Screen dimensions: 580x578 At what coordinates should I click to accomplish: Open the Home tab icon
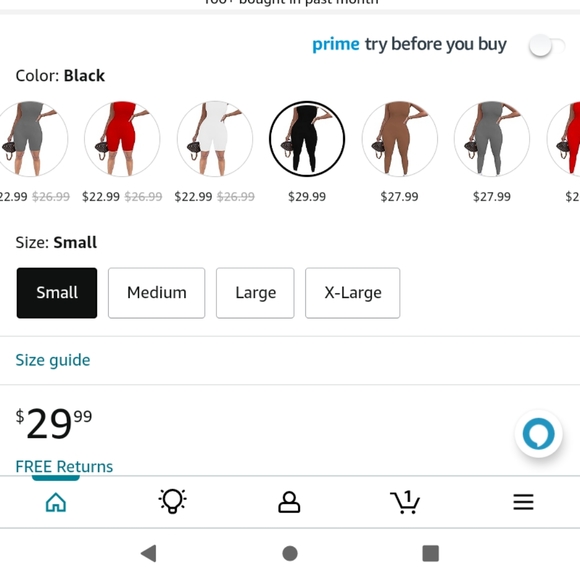click(56, 502)
